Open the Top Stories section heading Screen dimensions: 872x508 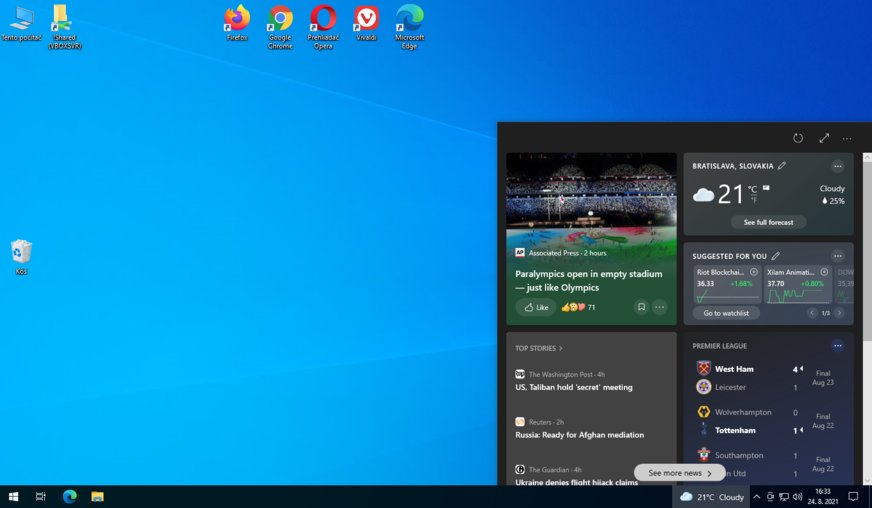pos(539,348)
